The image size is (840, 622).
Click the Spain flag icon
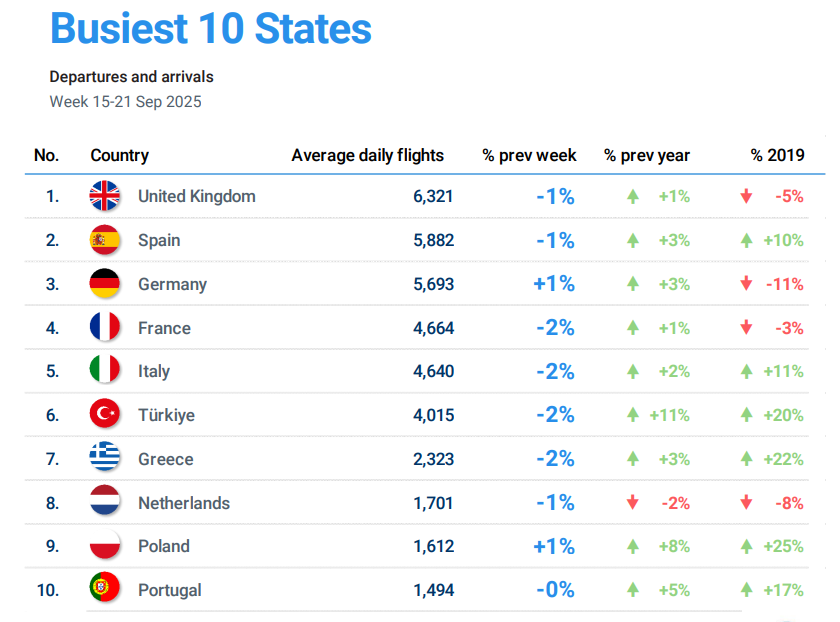pyautogui.click(x=104, y=239)
